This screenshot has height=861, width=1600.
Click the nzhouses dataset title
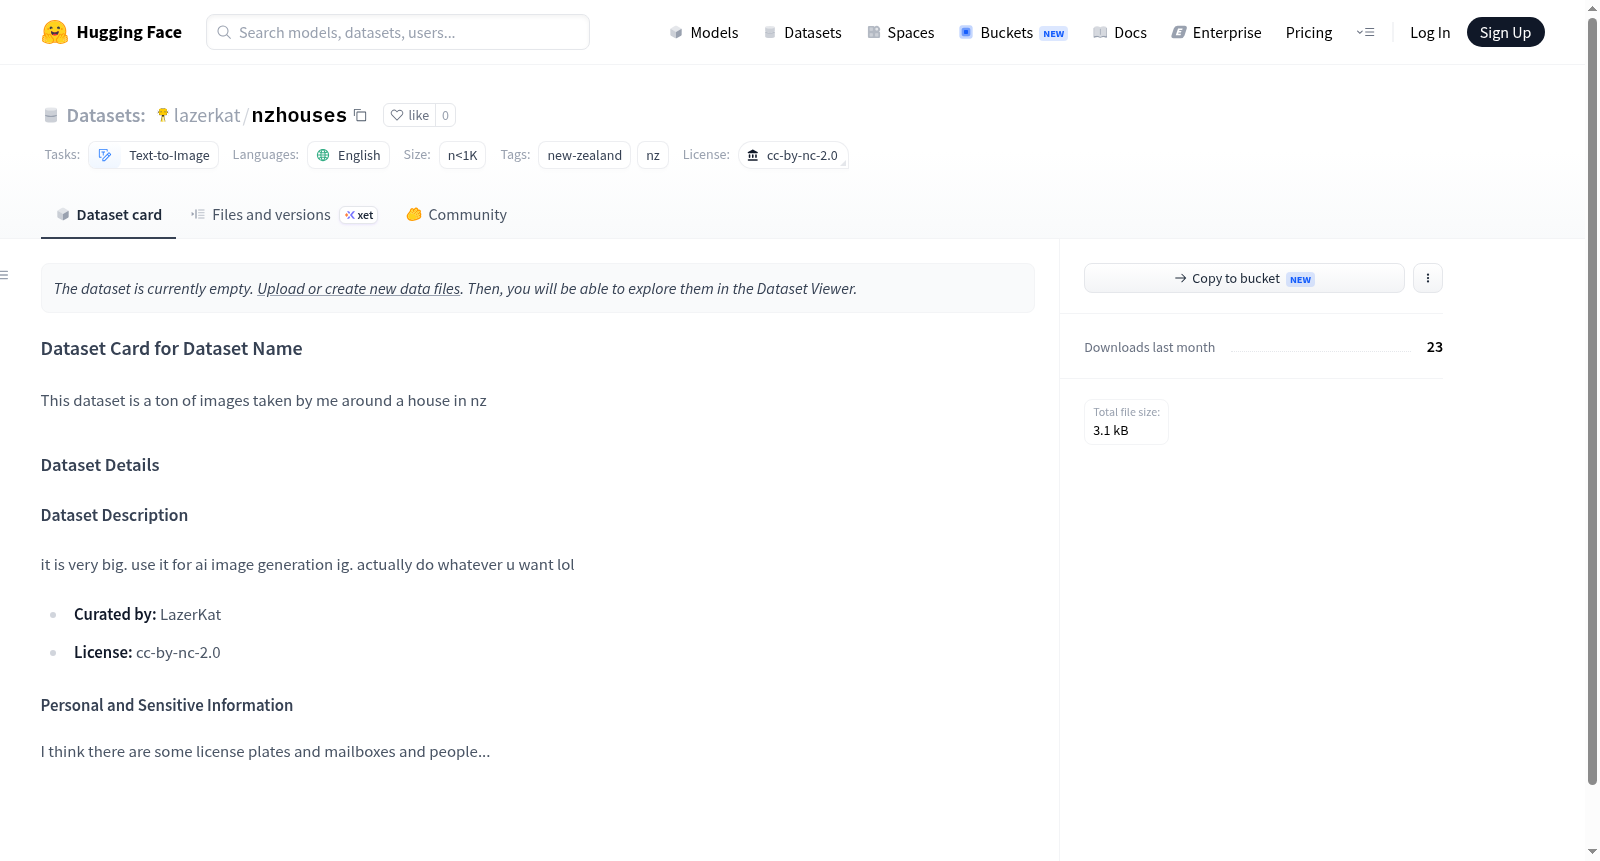(x=299, y=115)
